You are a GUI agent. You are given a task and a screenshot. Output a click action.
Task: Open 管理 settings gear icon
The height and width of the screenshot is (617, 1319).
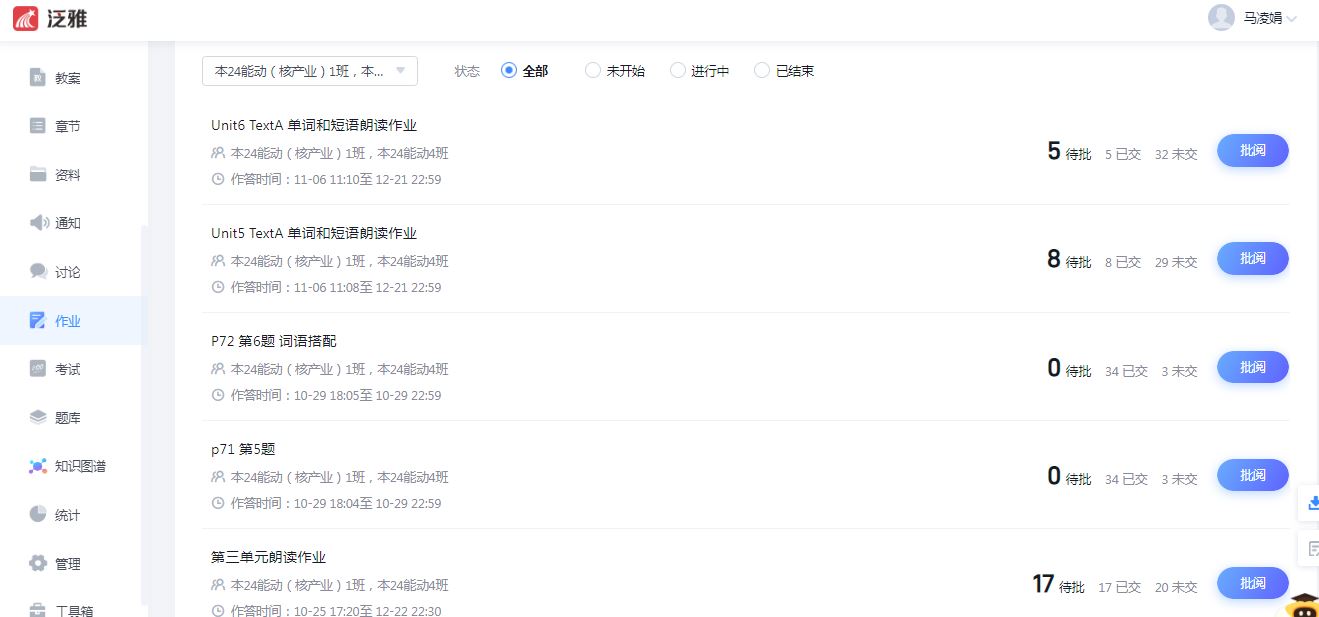click(38, 564)
